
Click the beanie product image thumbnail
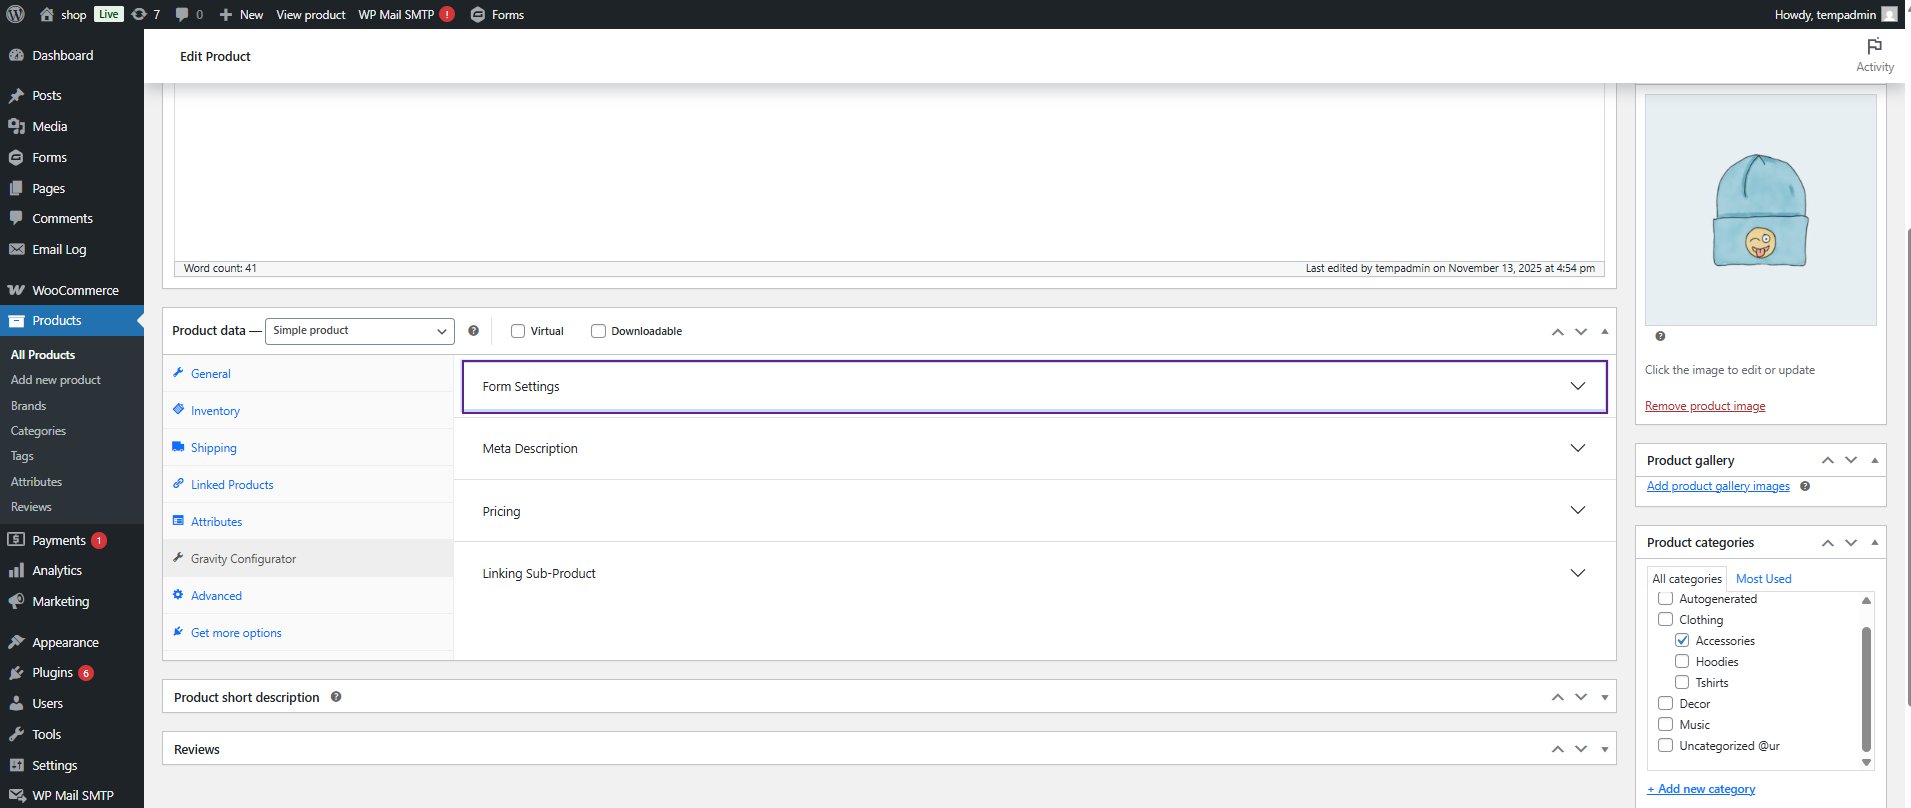pos(1760,210)
